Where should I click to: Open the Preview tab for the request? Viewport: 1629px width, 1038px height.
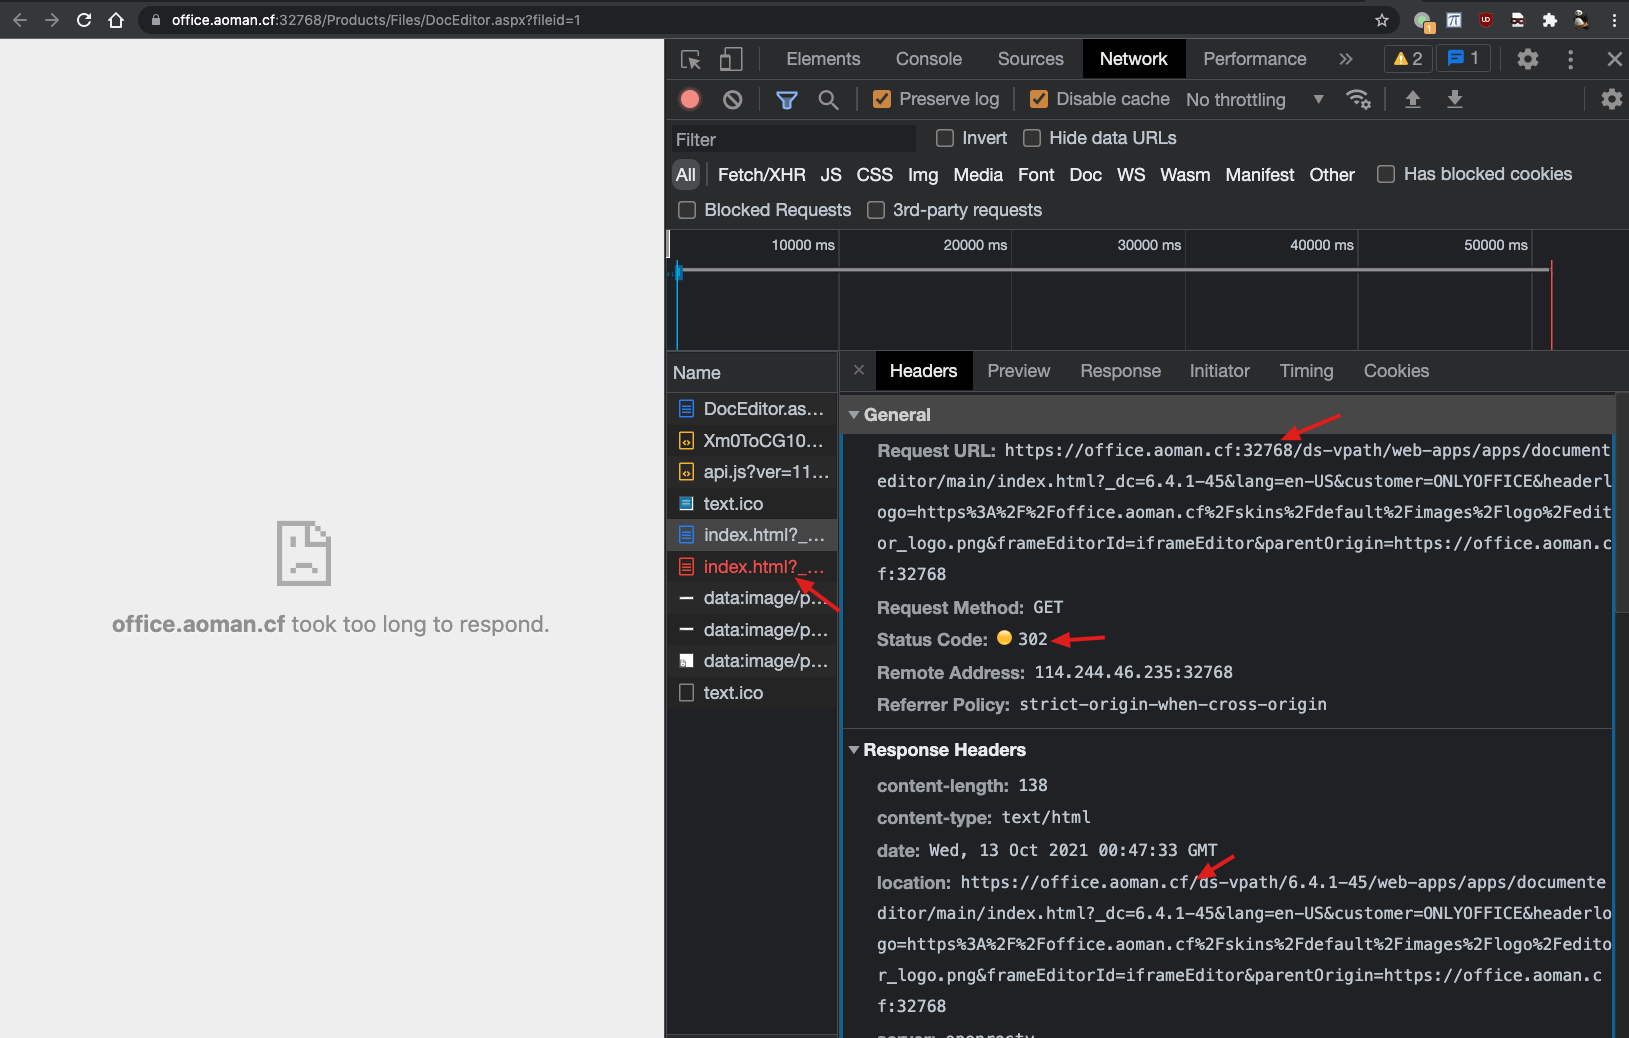1018,371
